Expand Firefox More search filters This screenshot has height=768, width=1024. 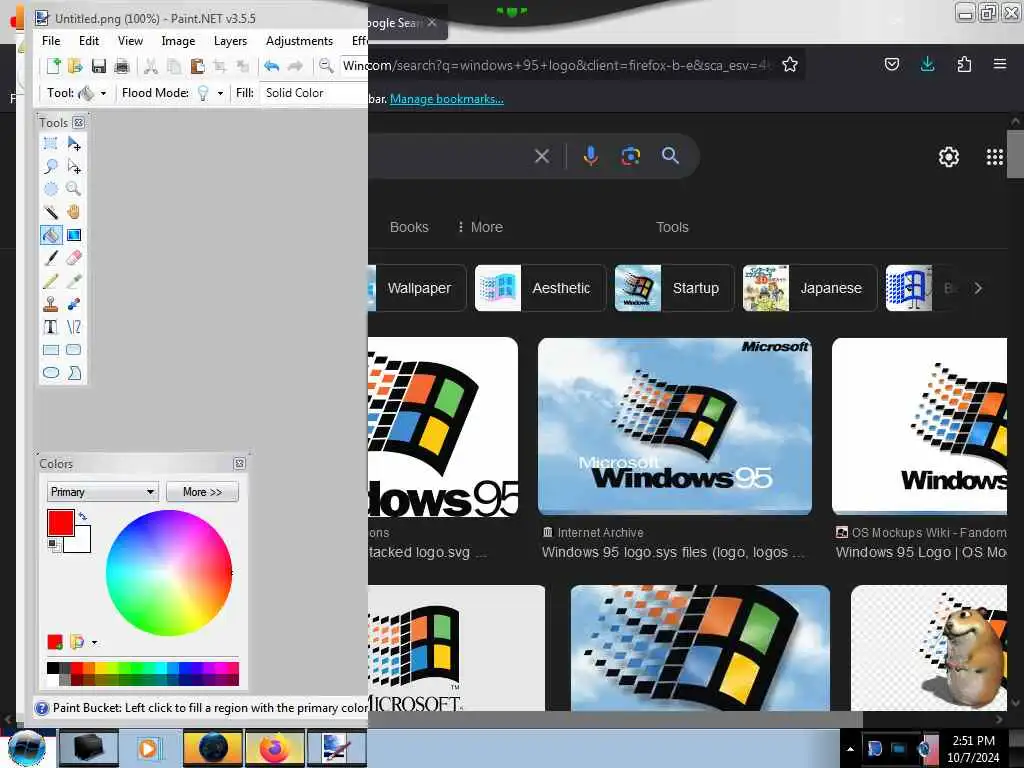click(x=480, y=227)
